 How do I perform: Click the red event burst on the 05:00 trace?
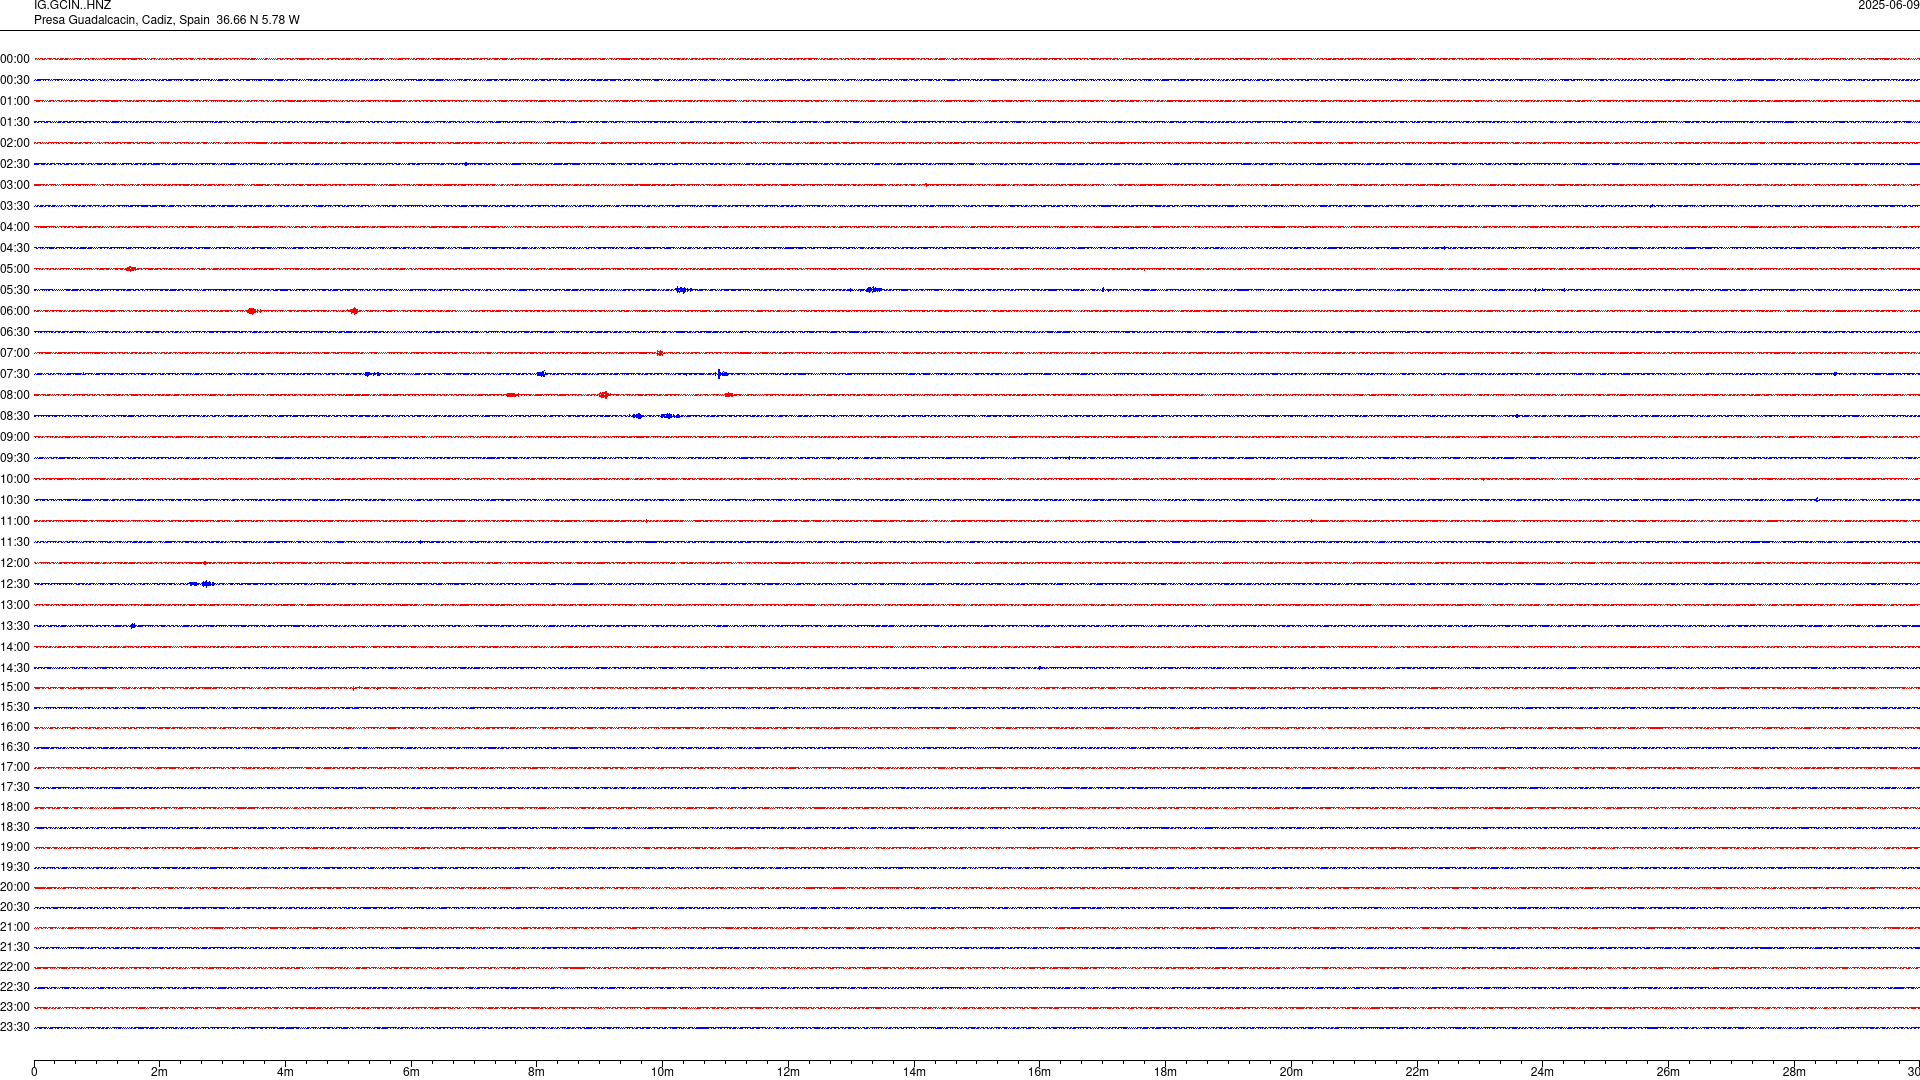tap(130, 269)
